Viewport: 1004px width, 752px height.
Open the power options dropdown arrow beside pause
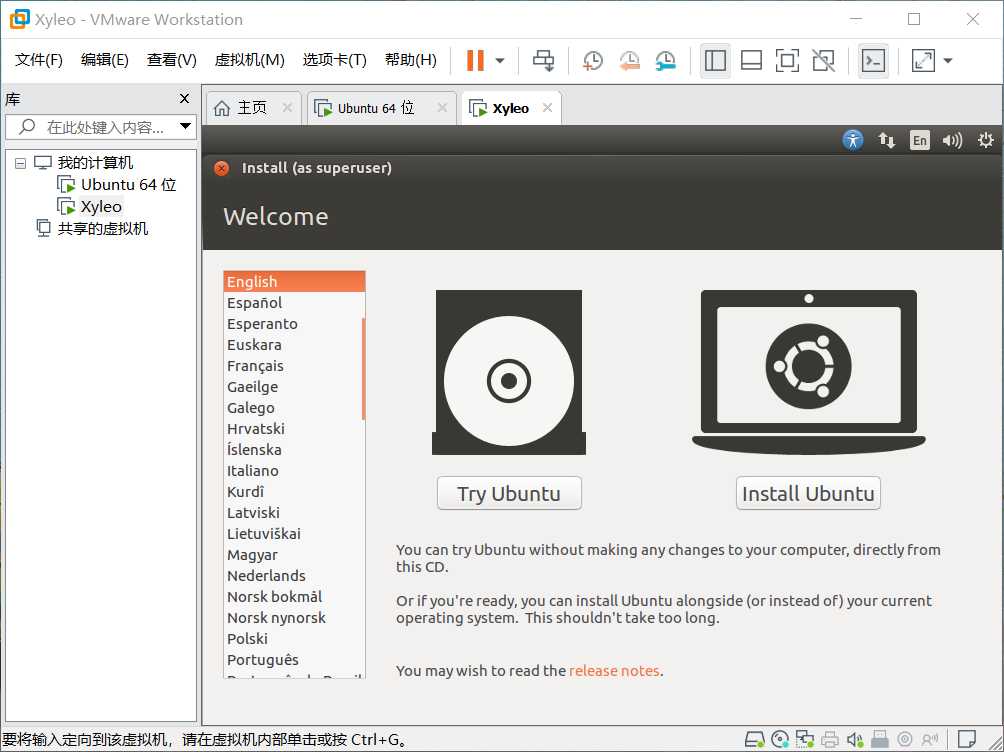500,61
